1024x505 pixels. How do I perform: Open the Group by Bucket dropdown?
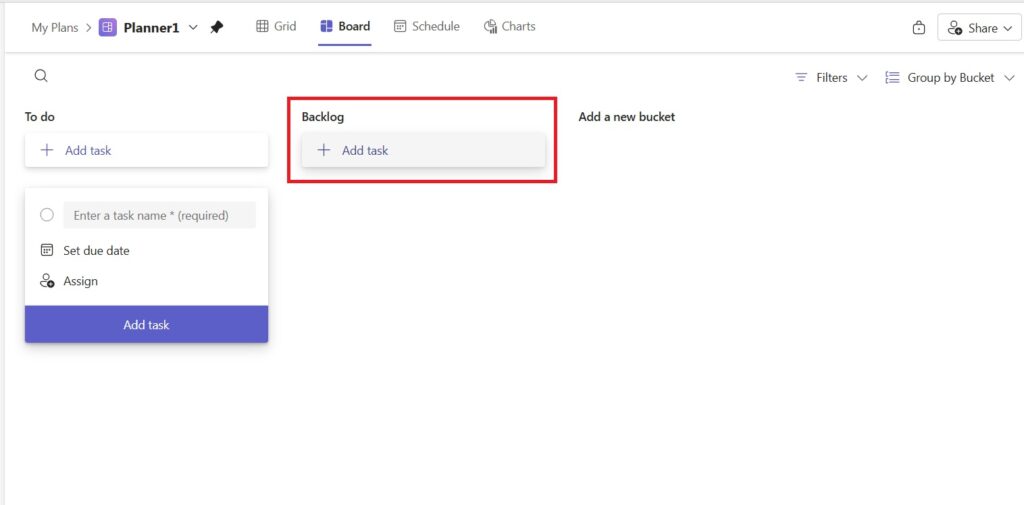[x=950, y=77]
